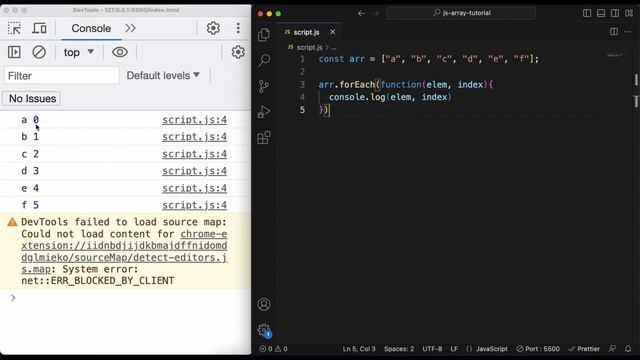The height and width of the screenshot is (360, 640).
Task: Select the 'a 0' console log text
Action: pos(30,120)
